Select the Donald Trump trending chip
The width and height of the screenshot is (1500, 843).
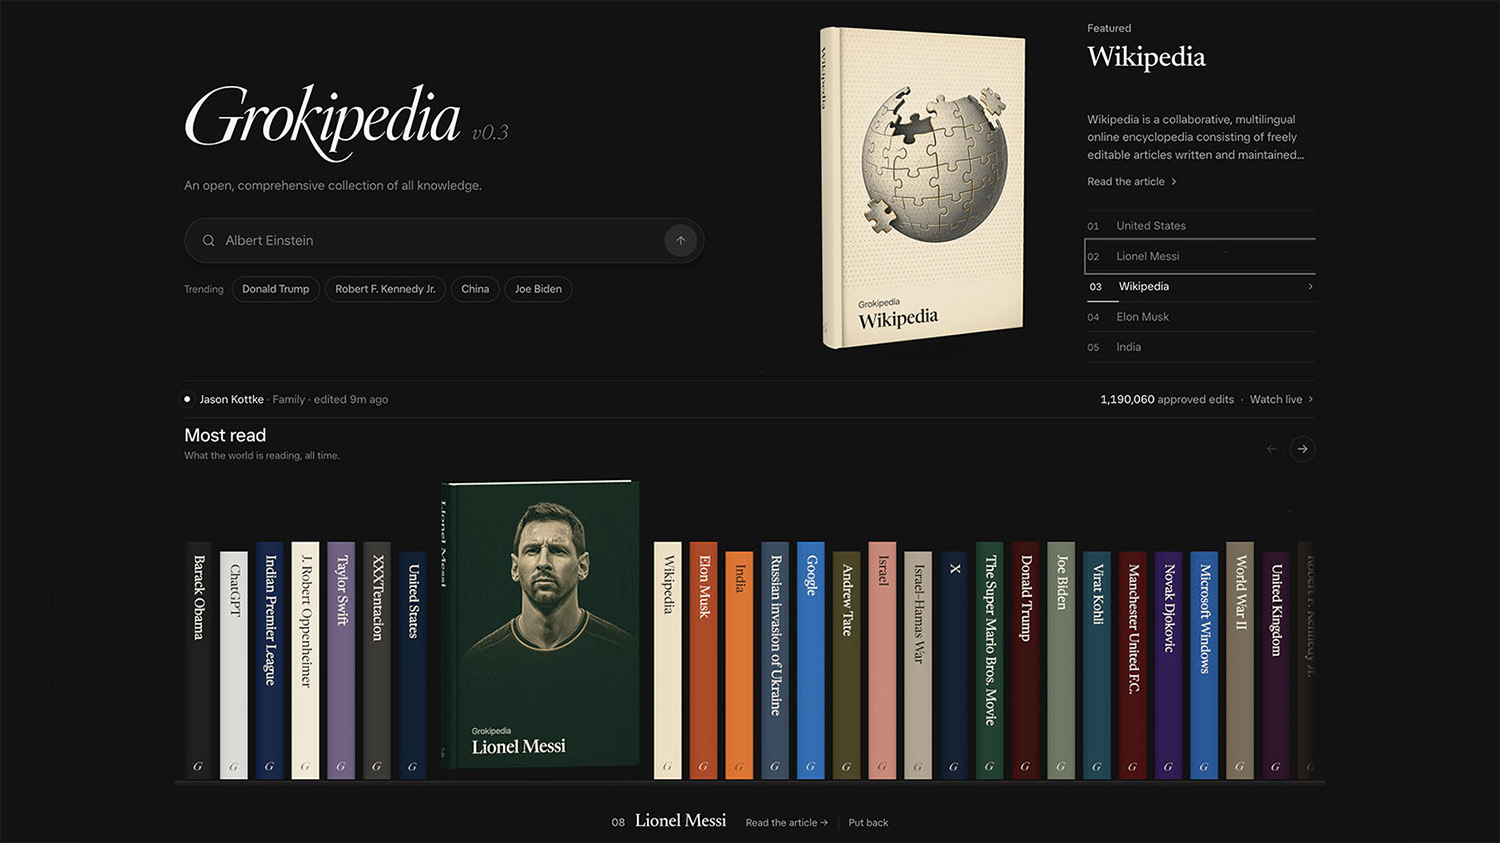click(x=276, y=289)
